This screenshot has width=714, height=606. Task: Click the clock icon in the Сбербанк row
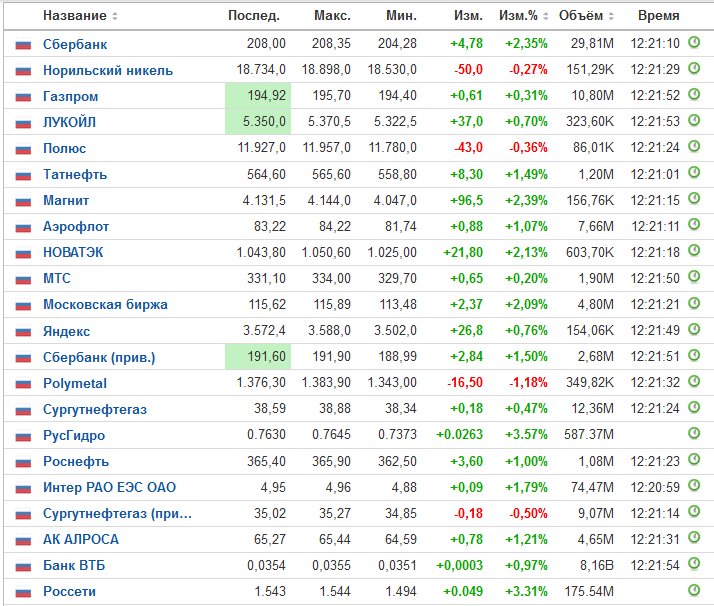(694, 42)
